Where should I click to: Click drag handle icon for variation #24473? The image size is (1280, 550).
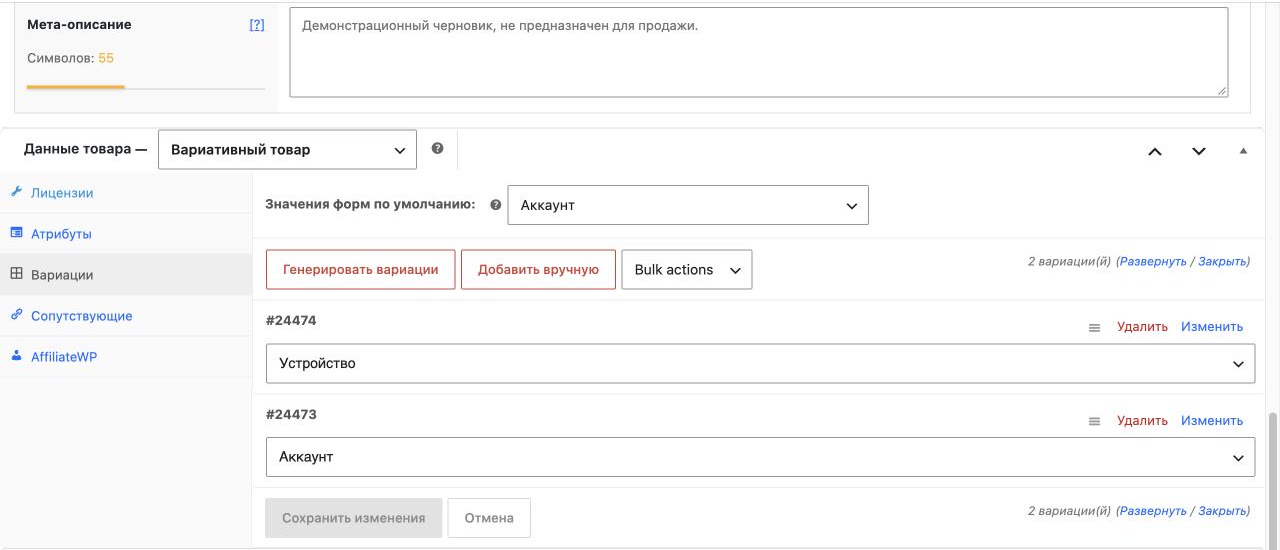(x=1094, y=421)
